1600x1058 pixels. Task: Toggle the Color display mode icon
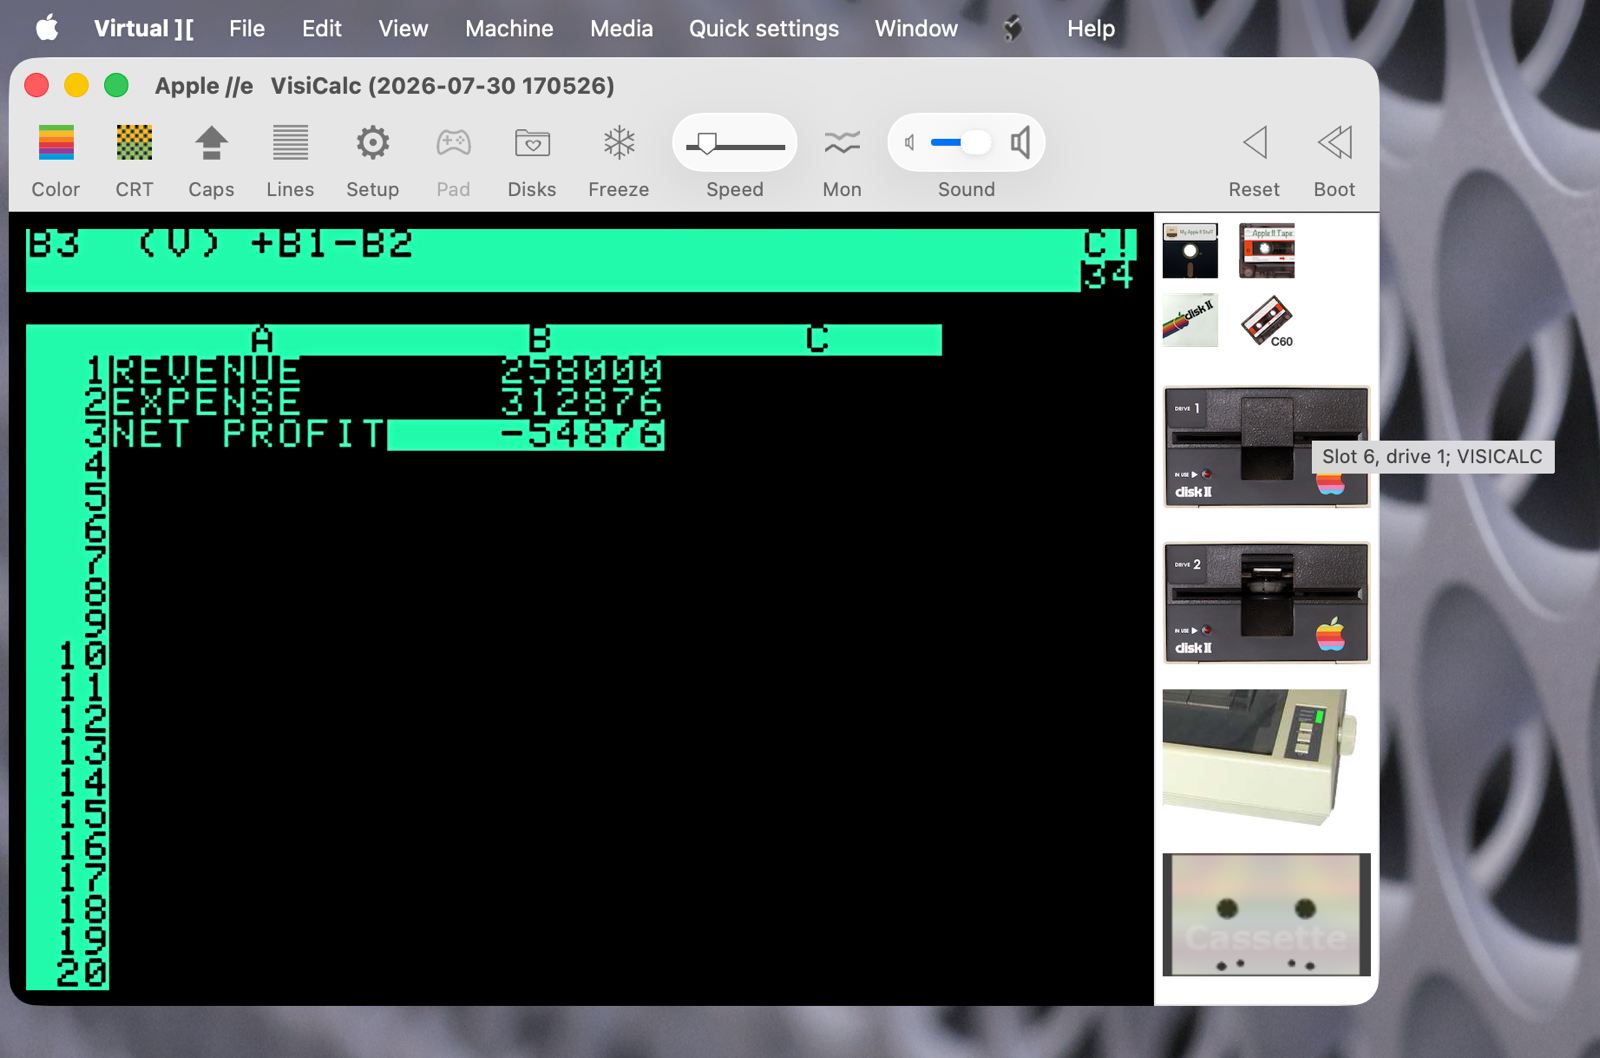(x=56, y=143)
